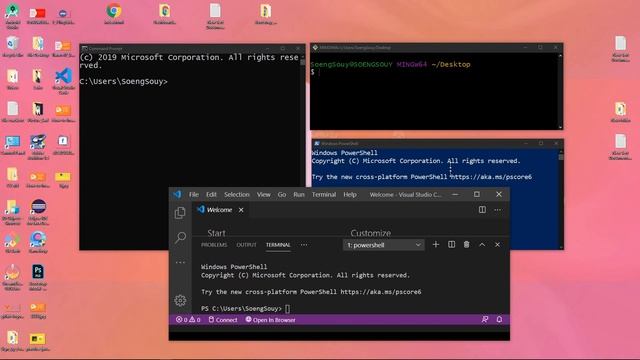Viewport: 640px width, 360px height.
Task: Maximize the terminal panel size
Action: tap(482, 244)
